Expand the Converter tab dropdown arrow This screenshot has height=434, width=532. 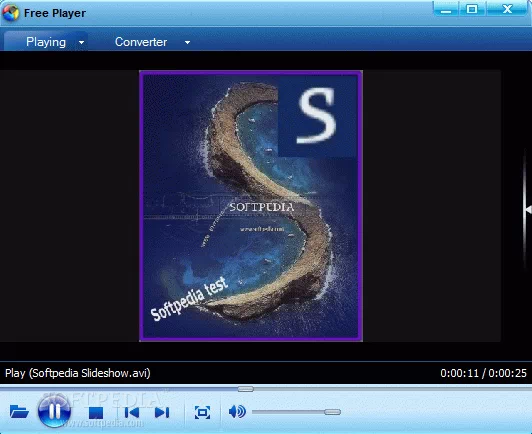pyautogui.click(x=187, y=43)
